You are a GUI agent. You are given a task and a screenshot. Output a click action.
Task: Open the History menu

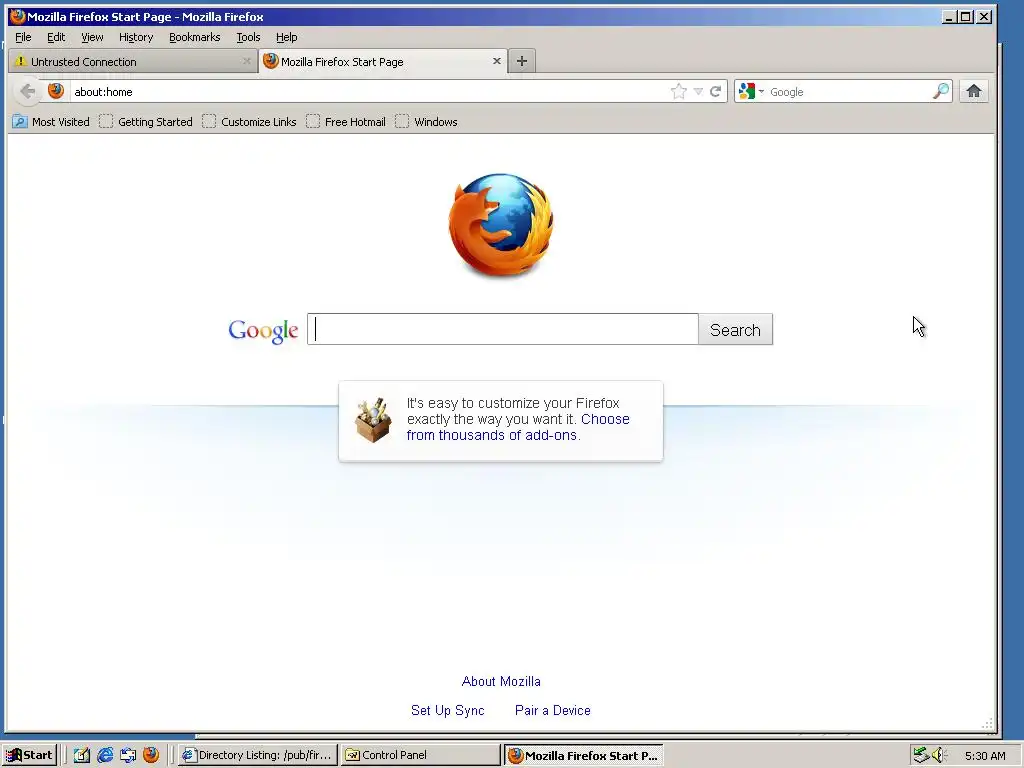tap(136, 37)
